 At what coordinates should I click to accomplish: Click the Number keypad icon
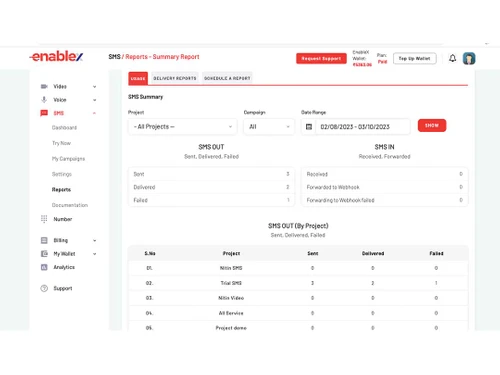[44, 219]
